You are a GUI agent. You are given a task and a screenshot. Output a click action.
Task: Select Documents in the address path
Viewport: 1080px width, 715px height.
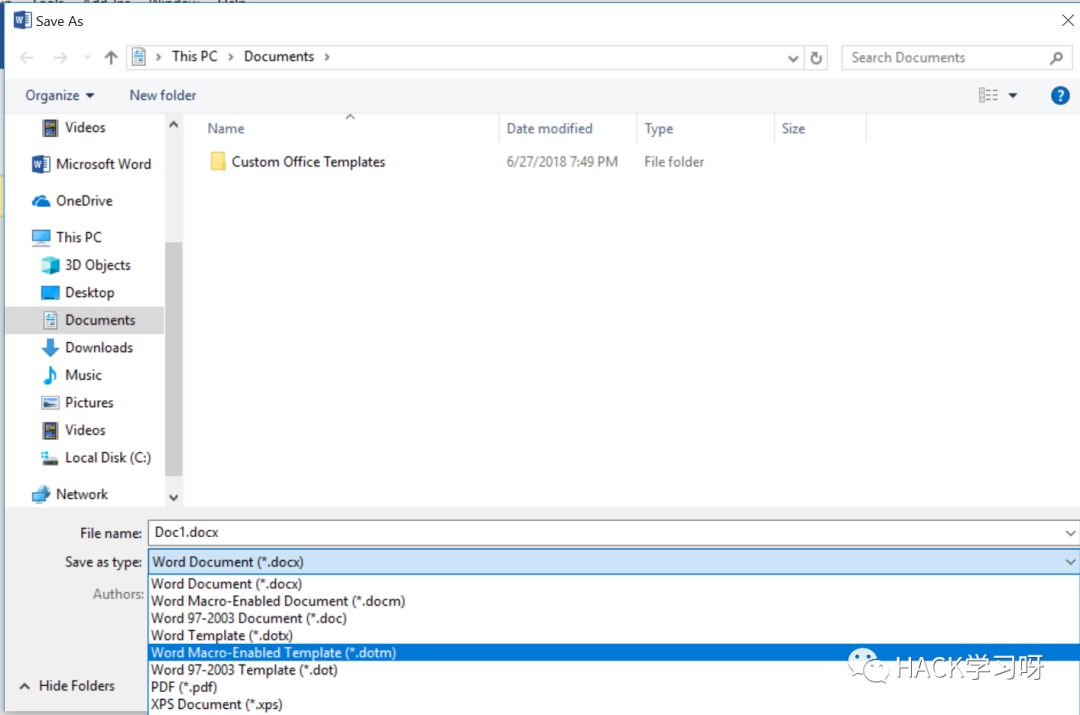(279, 56)
